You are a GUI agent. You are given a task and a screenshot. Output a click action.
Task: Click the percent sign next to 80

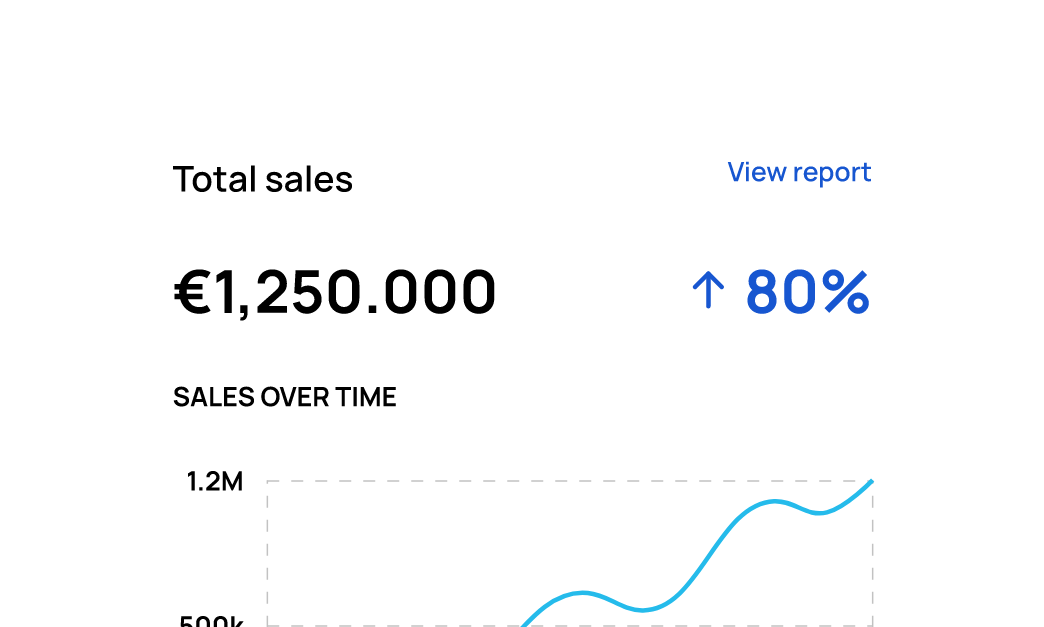(x=841, y=292)
